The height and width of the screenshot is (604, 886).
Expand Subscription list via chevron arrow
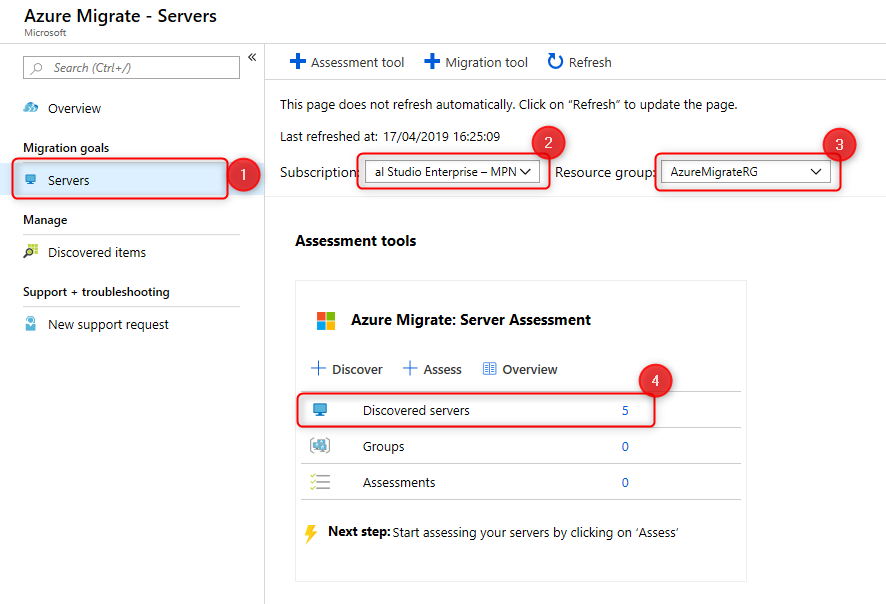coord(525,172)
